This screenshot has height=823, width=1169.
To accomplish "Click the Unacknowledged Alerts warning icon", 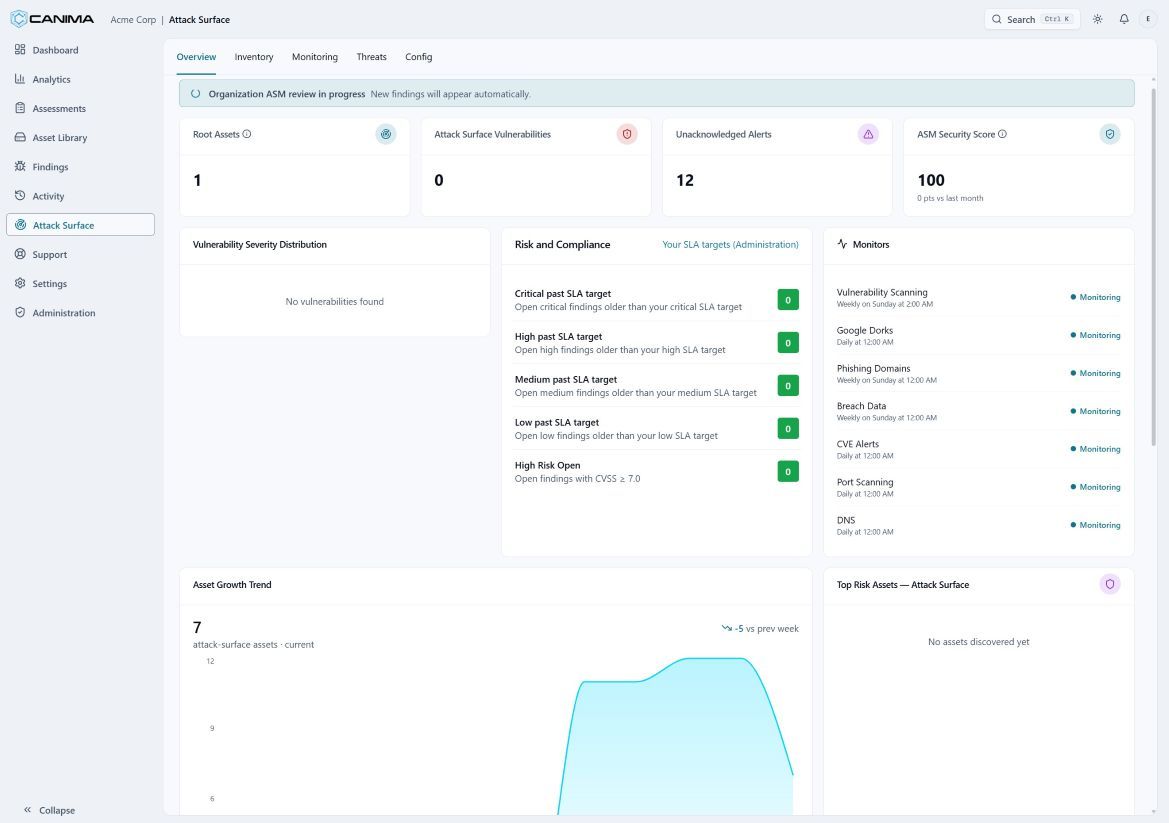I will pyautogui.click(x=869, y=134).
